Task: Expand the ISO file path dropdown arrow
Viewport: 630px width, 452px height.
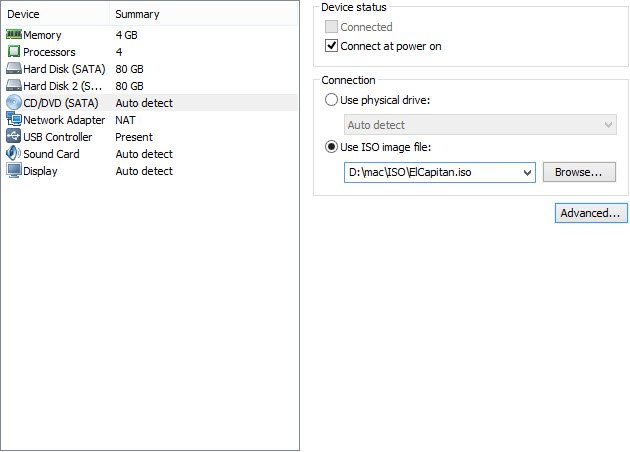Action: (x=527, y=173)
